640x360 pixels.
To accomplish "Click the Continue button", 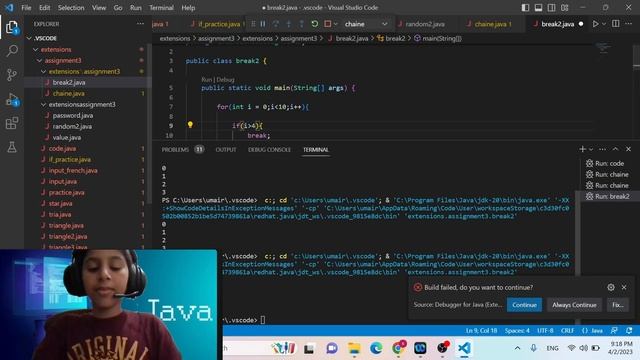I will pyautogui.click(x=524, y=305).
